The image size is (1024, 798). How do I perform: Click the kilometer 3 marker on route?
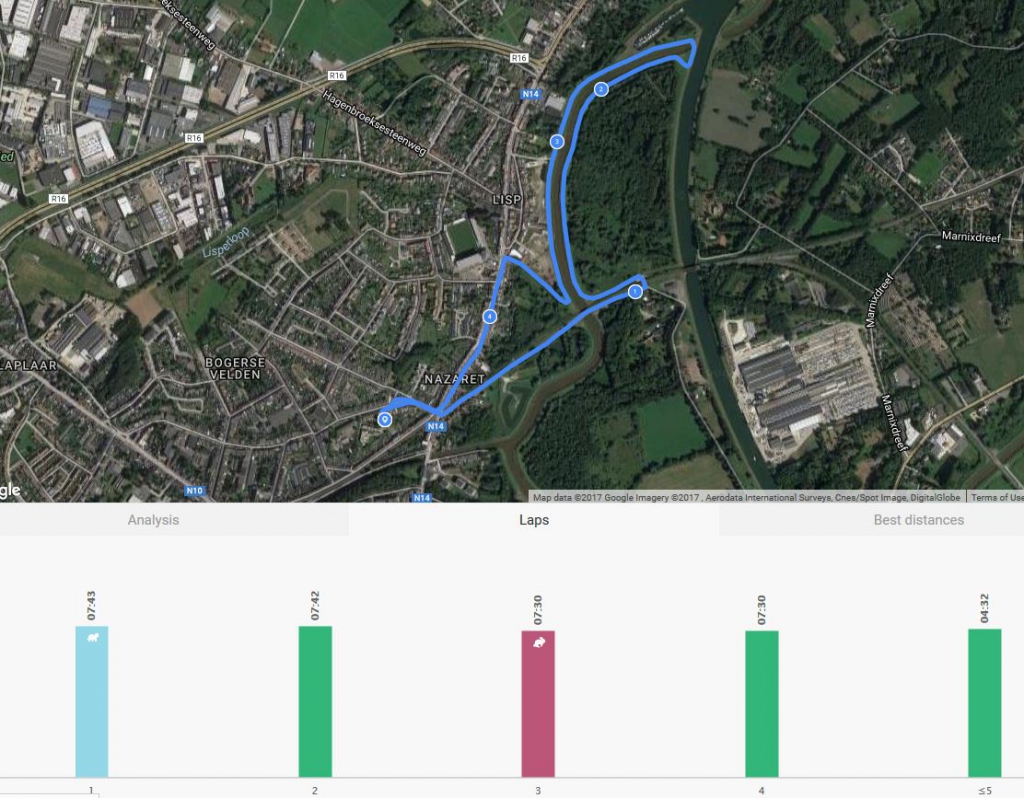(556, 142)
